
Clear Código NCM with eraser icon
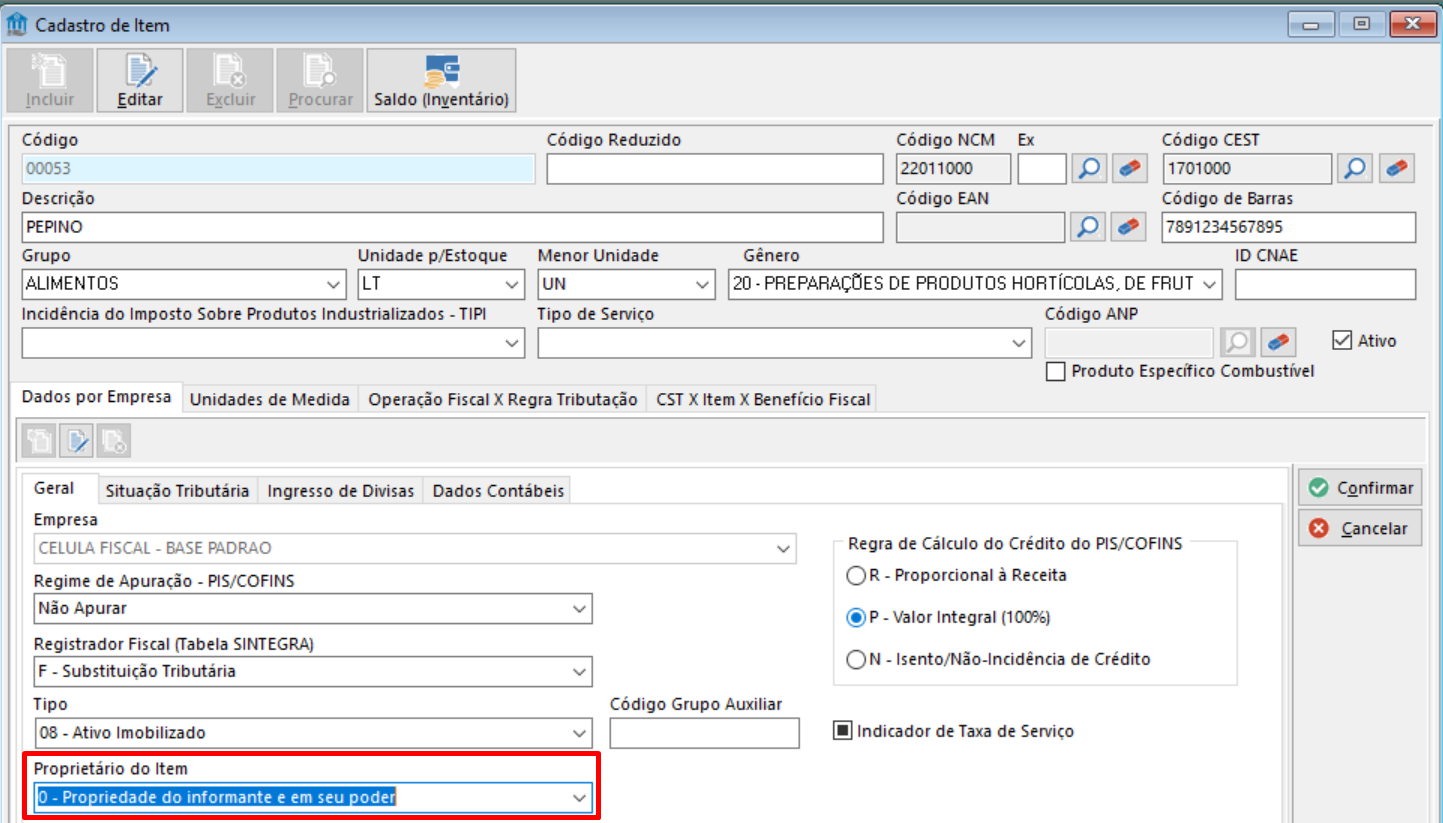coord(1130,169)
